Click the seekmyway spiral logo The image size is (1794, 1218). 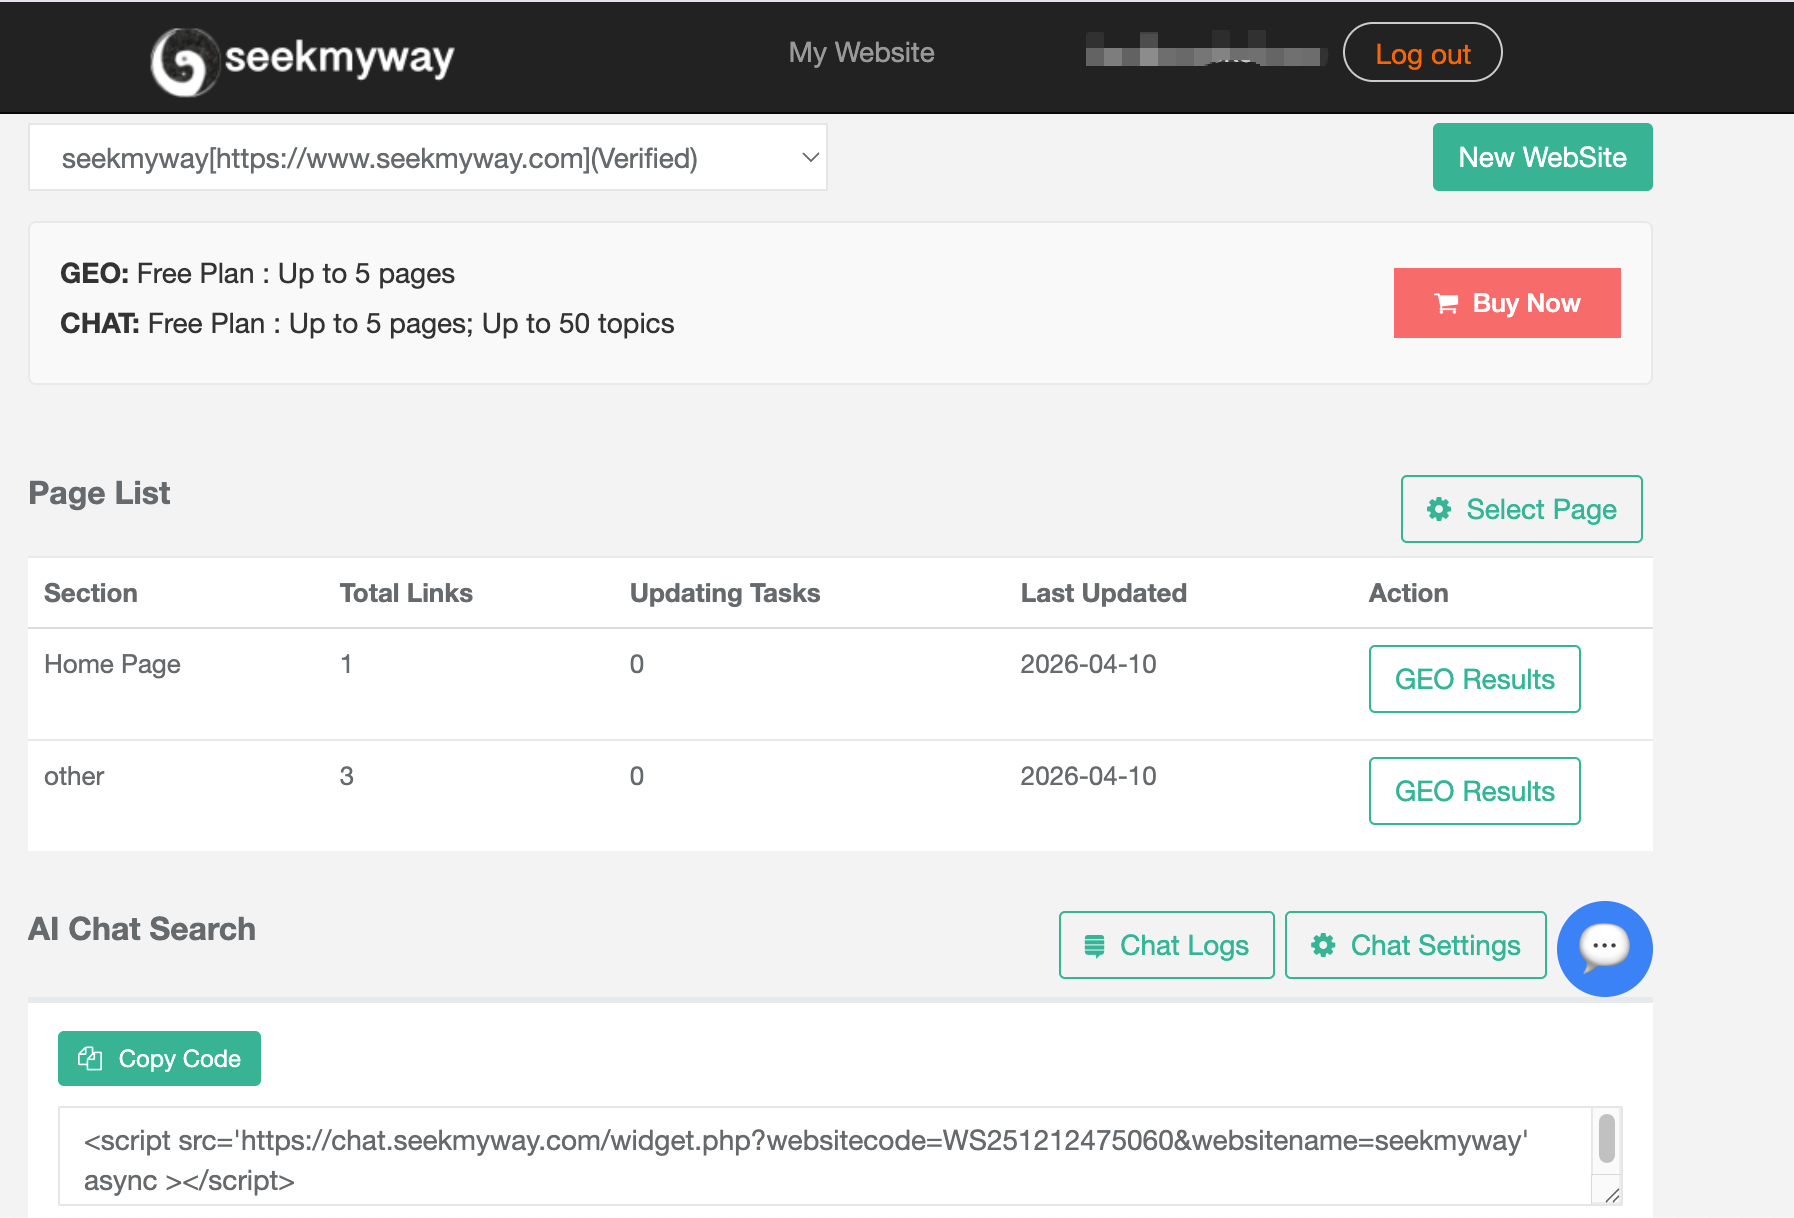185,61
